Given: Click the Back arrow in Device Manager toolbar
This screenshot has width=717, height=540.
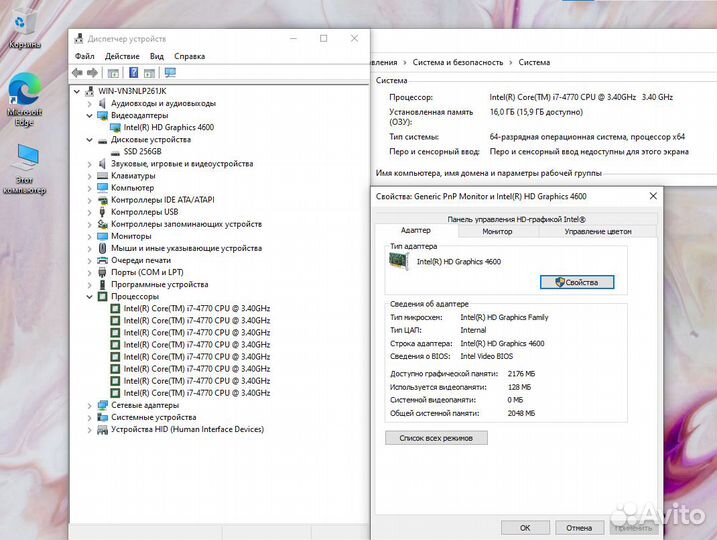Looking at the screenshot, I should tap(77, 73).
